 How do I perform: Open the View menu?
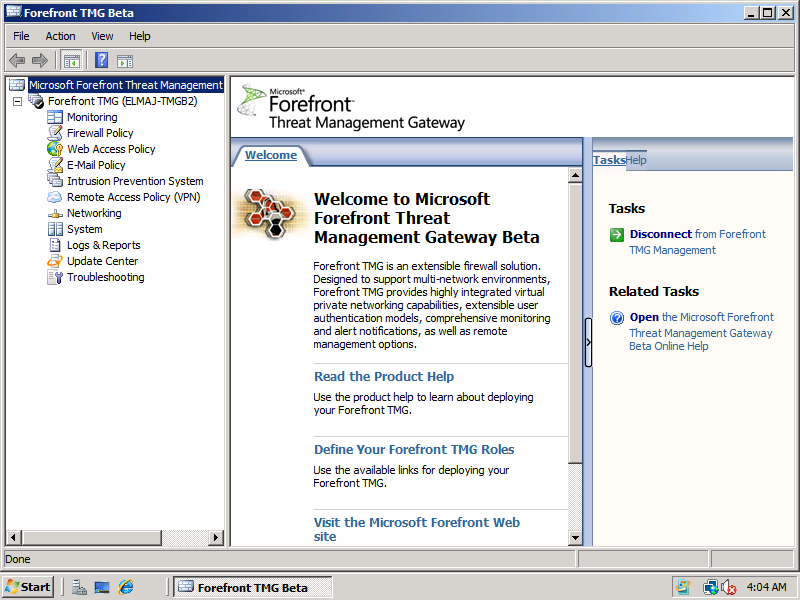pyautogui.click(x=102, y=36)
